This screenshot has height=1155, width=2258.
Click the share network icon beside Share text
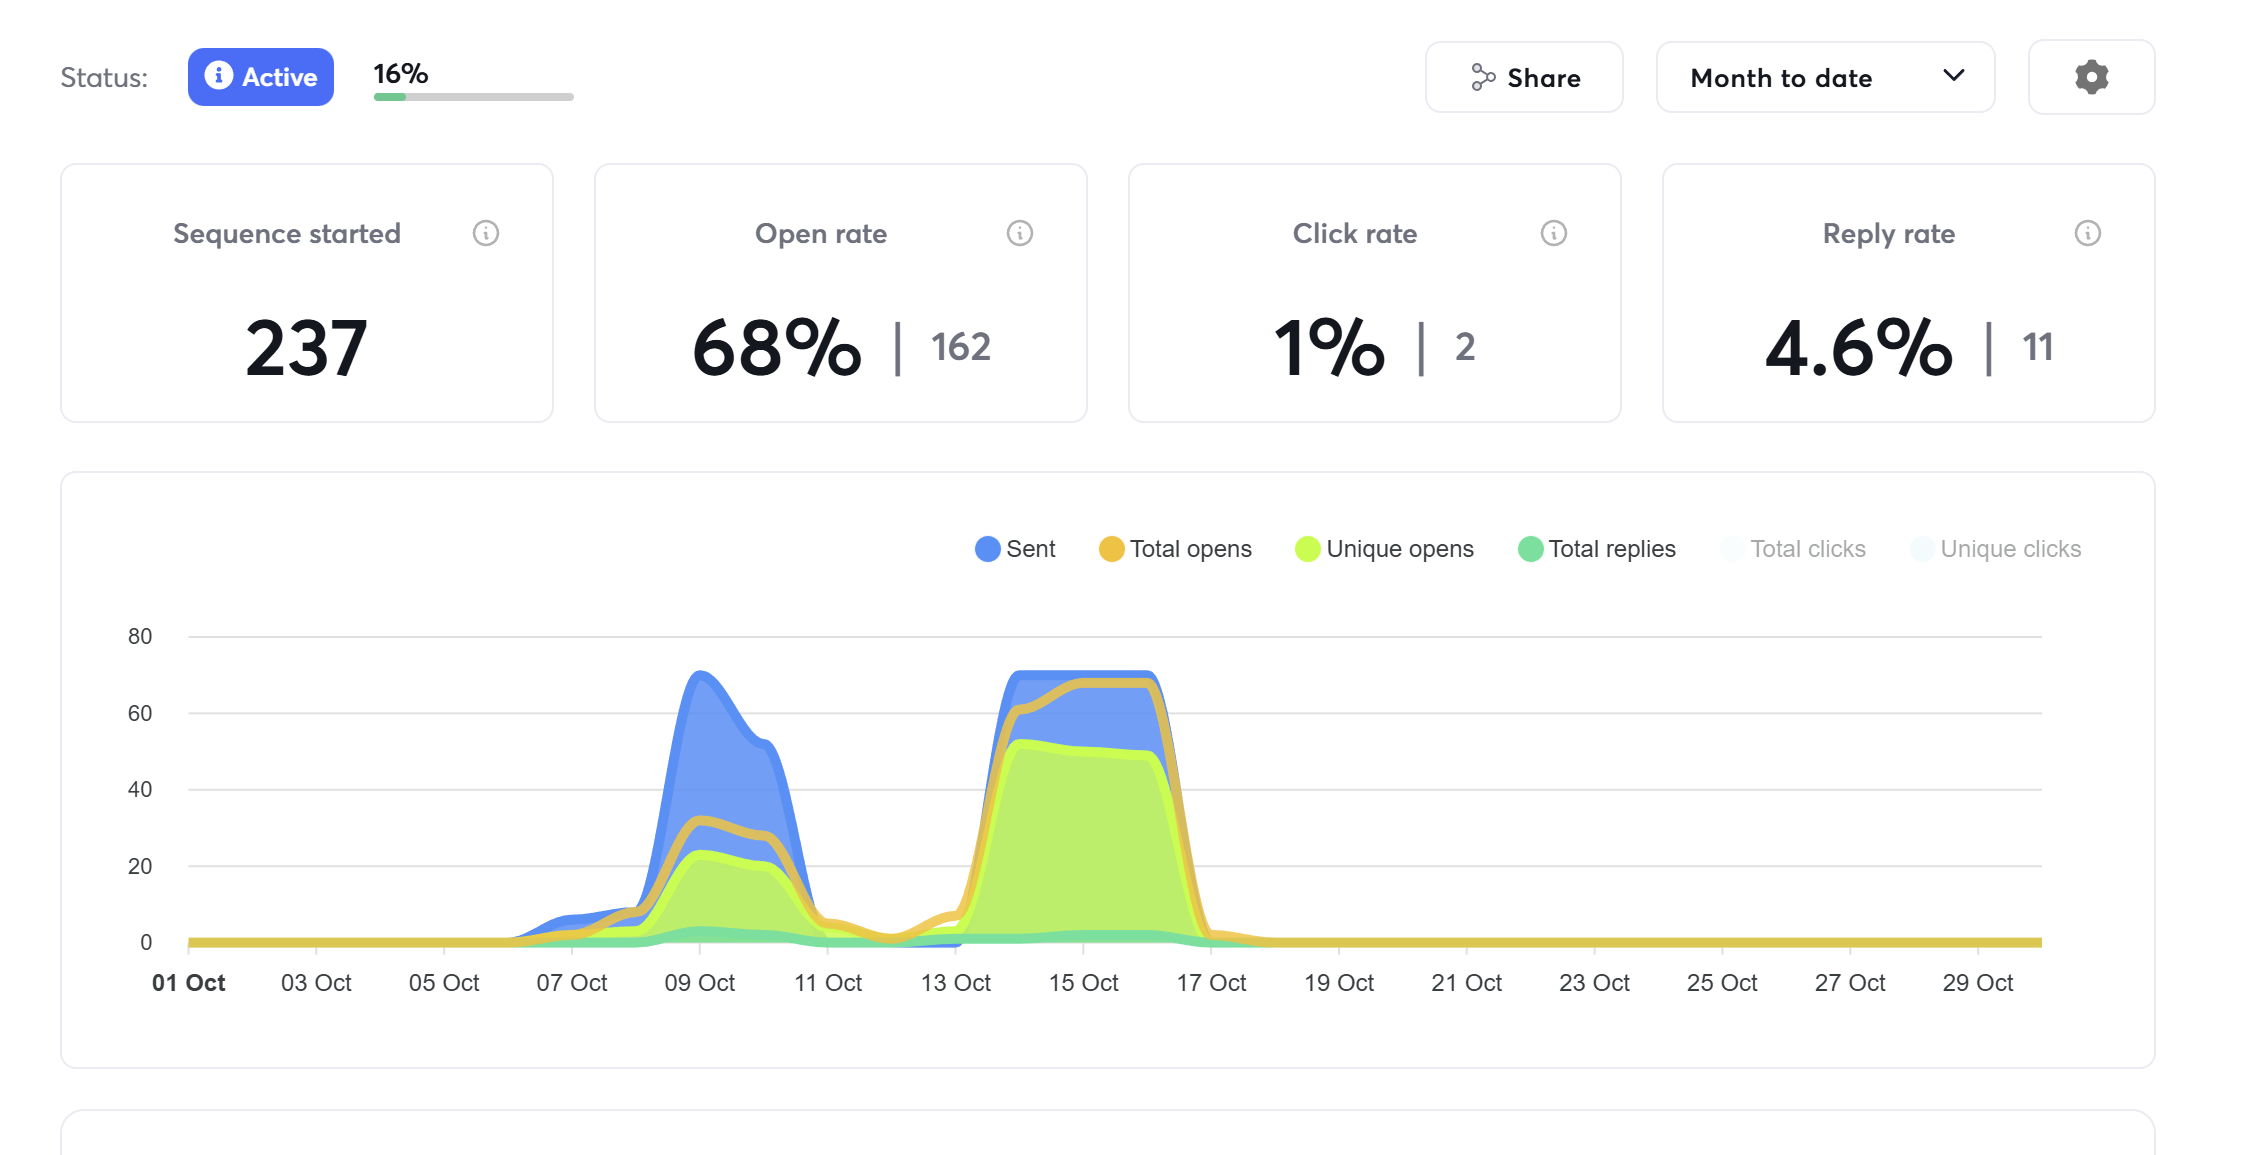click(1484, 76)
